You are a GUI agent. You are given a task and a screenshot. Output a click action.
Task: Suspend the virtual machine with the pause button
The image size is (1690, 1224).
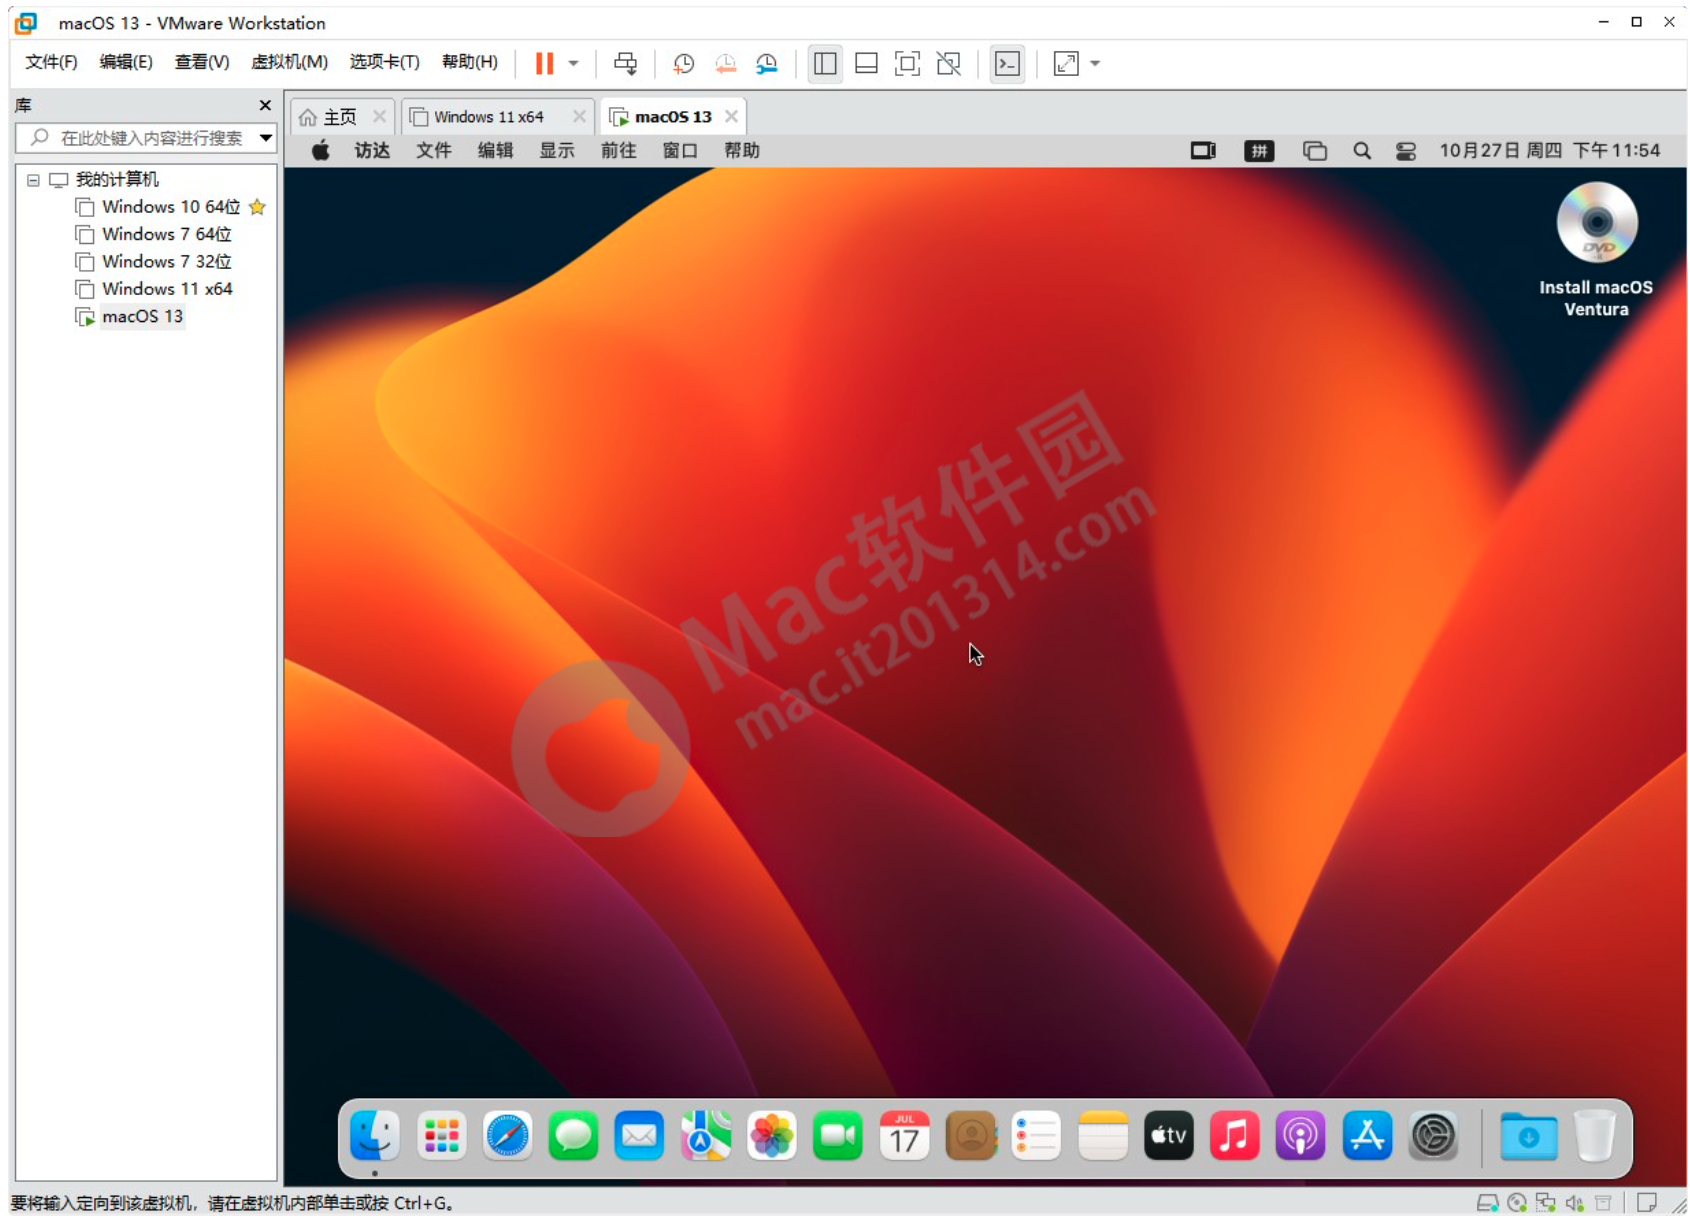pos(543,63)
